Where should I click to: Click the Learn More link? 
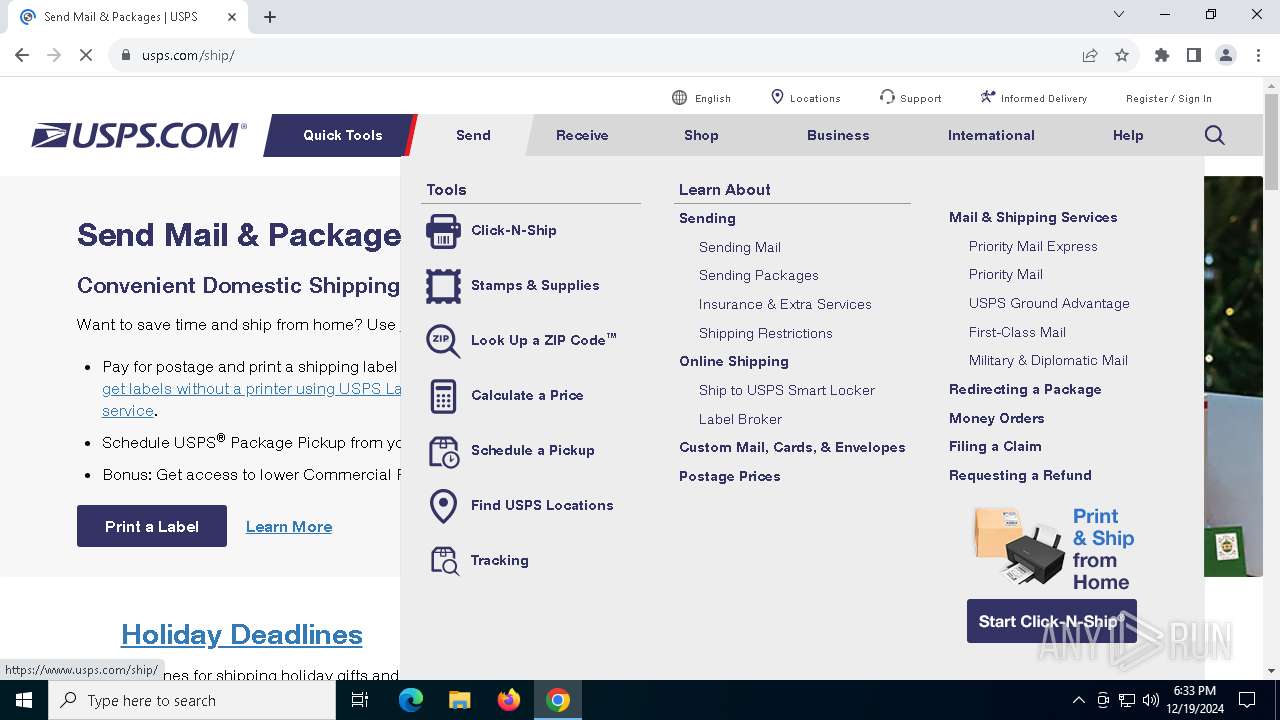[x=289, y=527]
